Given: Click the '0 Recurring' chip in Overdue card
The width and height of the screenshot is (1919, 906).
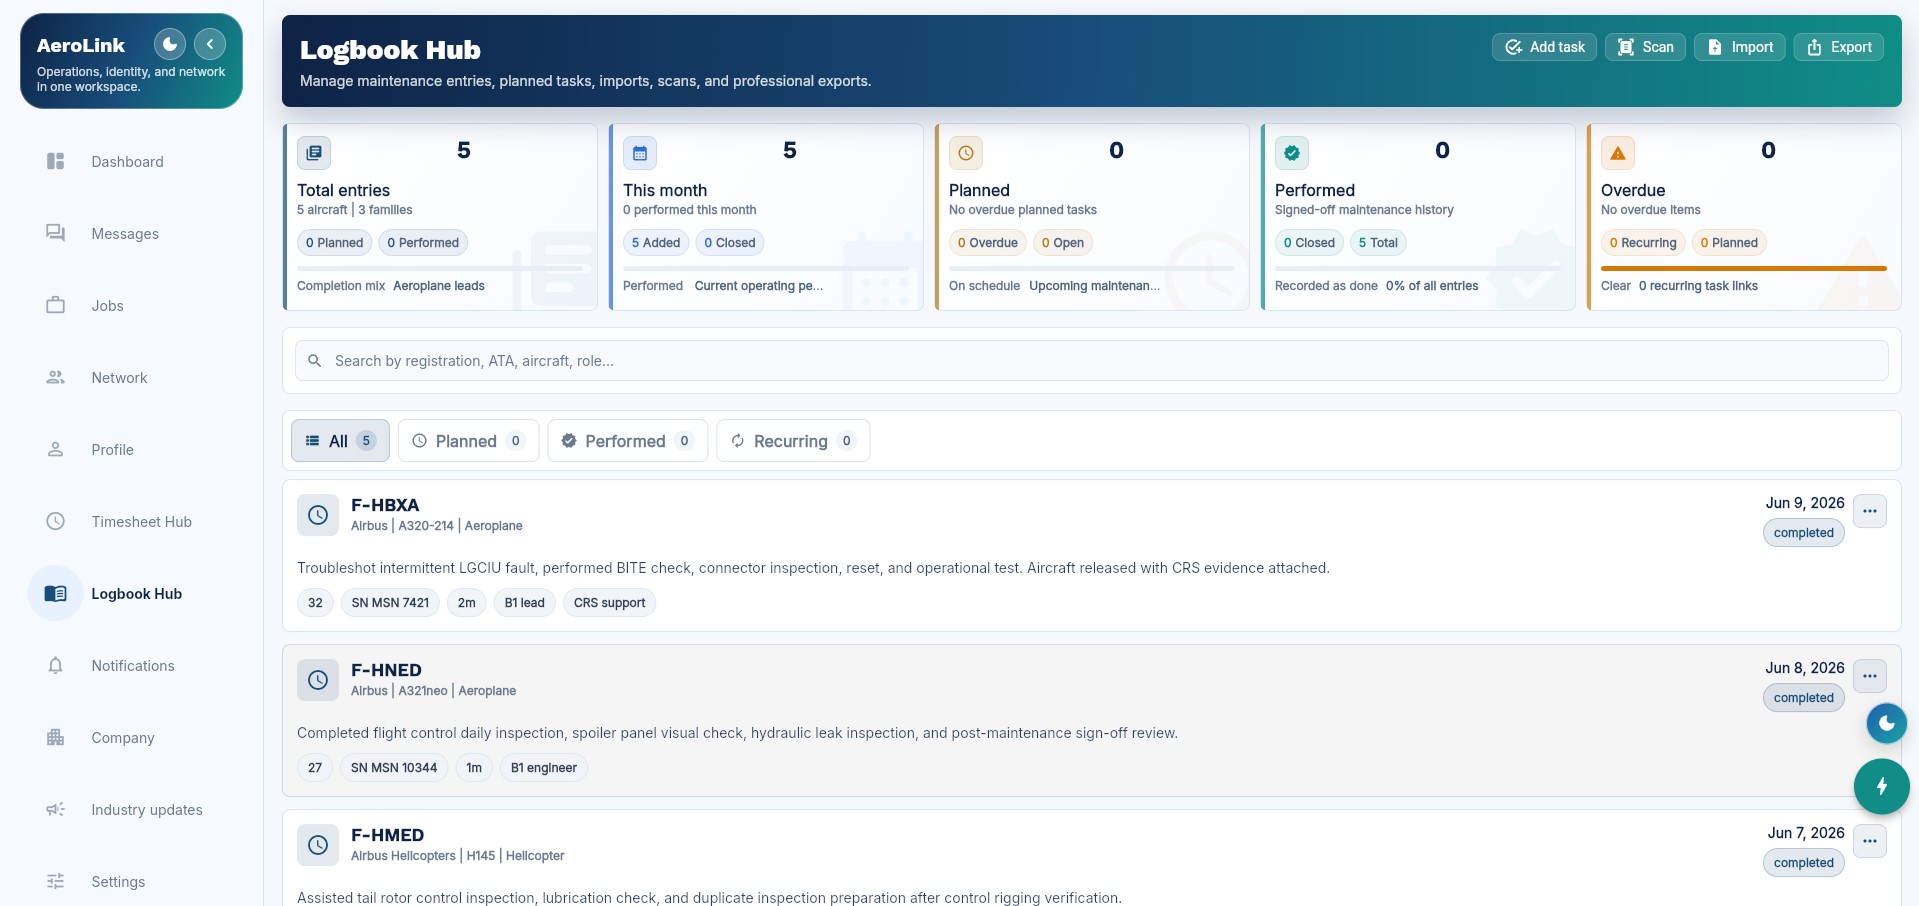Looking at the screenshot, I should (x=1643, y=243).
